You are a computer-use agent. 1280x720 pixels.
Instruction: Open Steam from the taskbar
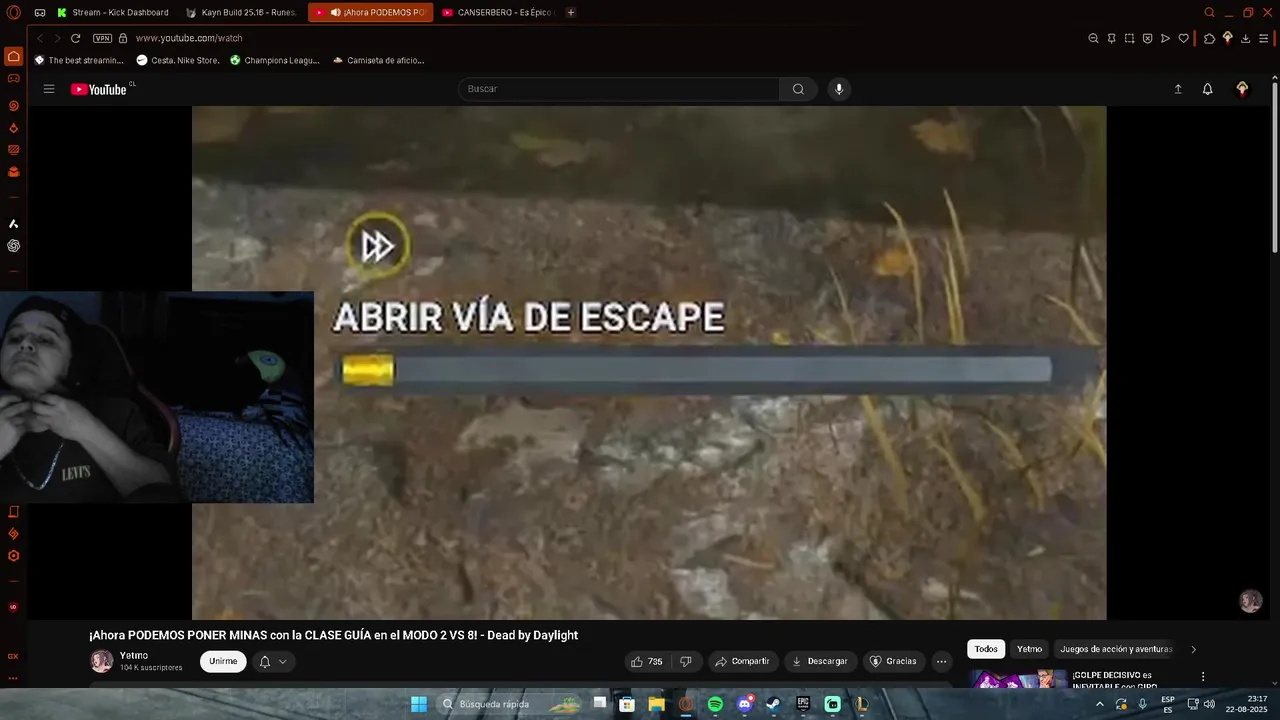[773, 704]
